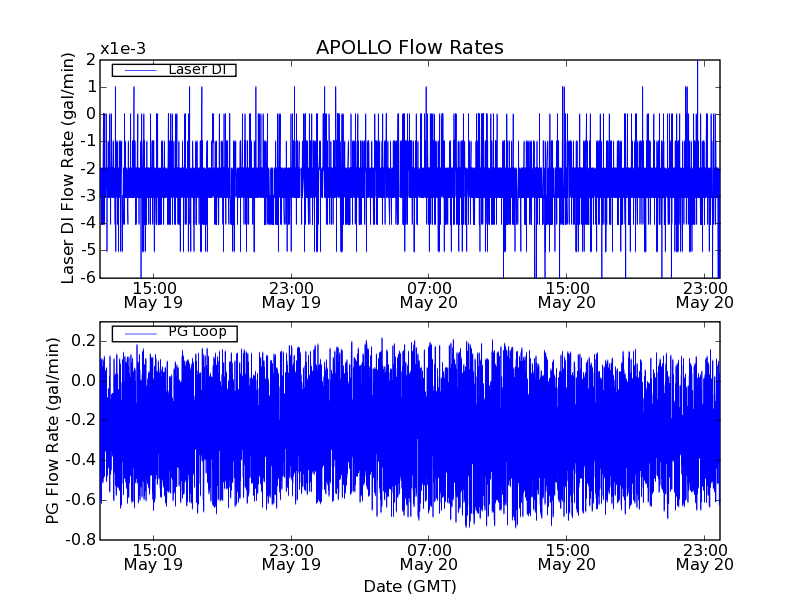
Task: Click the Laser DI Flow Rate y-axis label
Action: [x=68, y=168]
